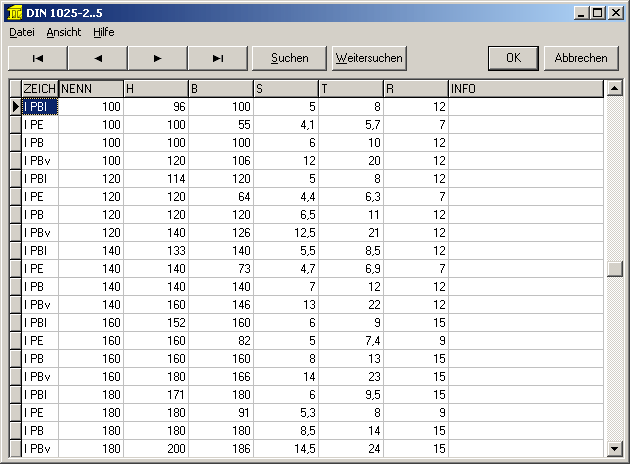
Task: Click the NENN column header
Action: [91, 89]
